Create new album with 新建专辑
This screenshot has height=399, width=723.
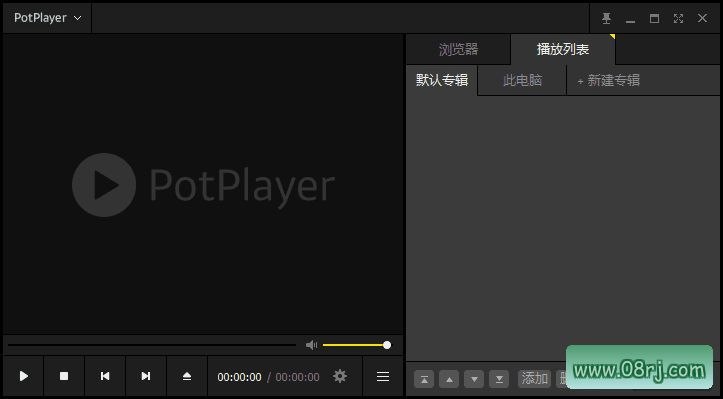point(609,80)
